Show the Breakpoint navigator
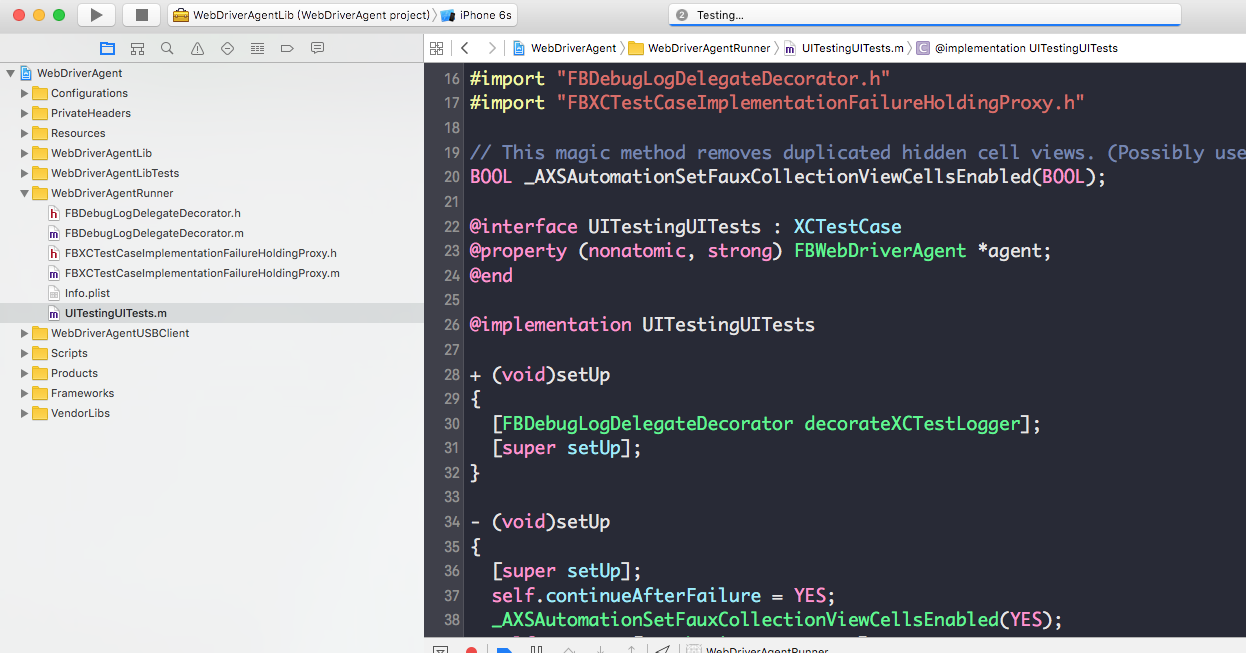This screenshot has height=653, width=1246. click(x=287, y=48)
